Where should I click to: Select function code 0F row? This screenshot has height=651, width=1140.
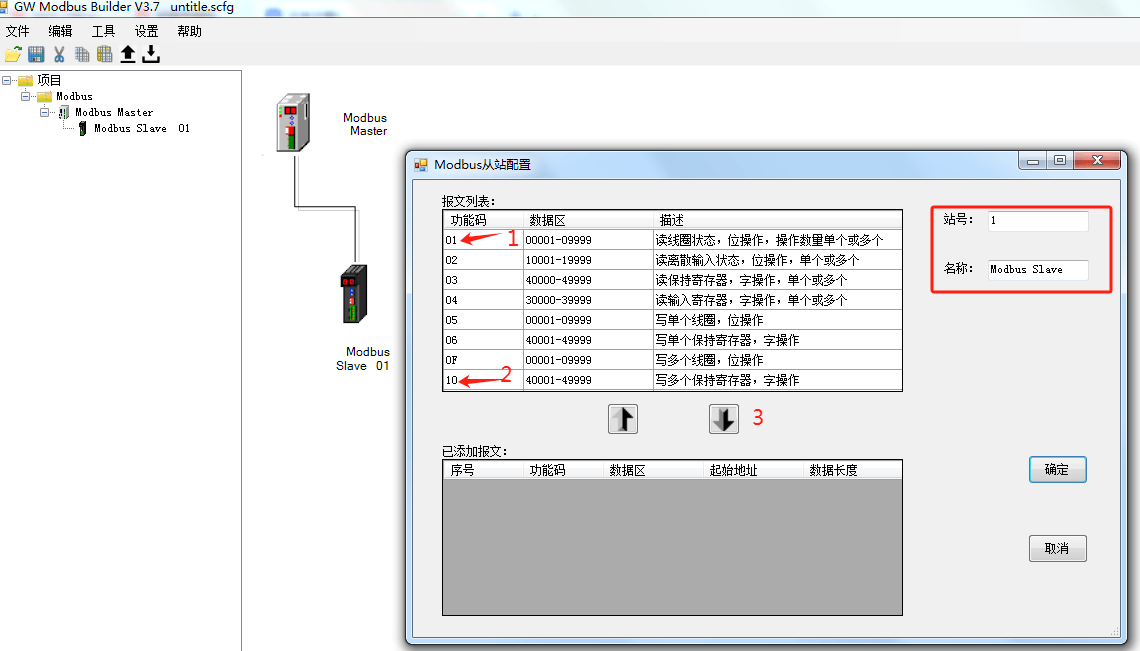click(673, 360)
